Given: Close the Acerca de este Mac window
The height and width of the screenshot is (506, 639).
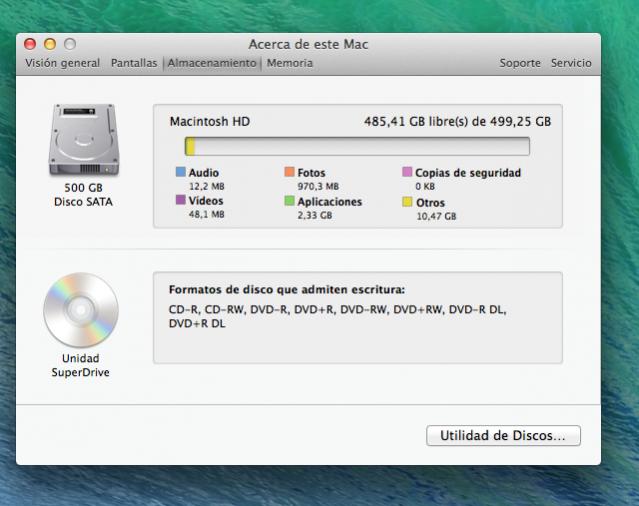Looking at the screenshot, I should click(30, 44).
